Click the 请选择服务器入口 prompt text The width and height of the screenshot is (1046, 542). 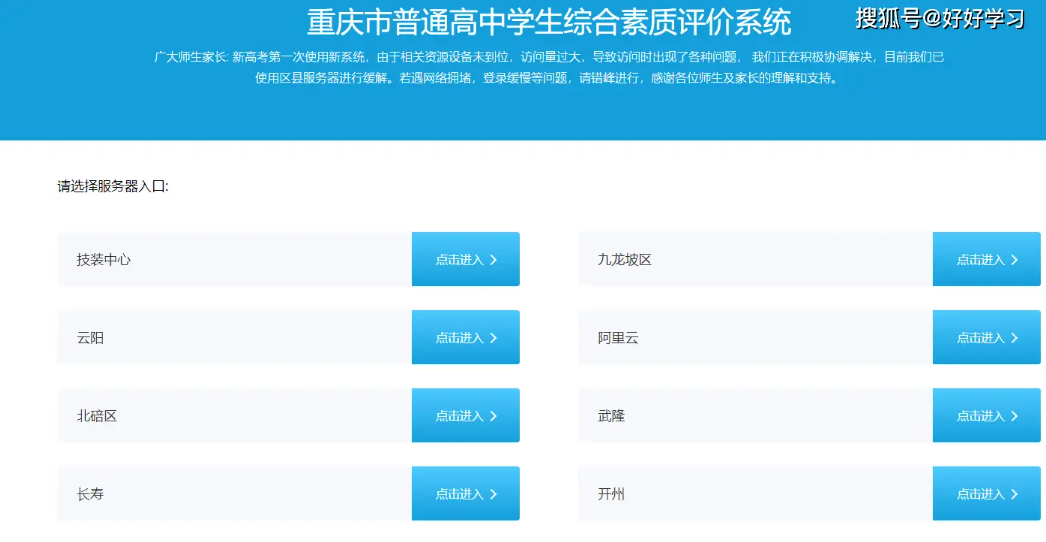click(113, 187)
